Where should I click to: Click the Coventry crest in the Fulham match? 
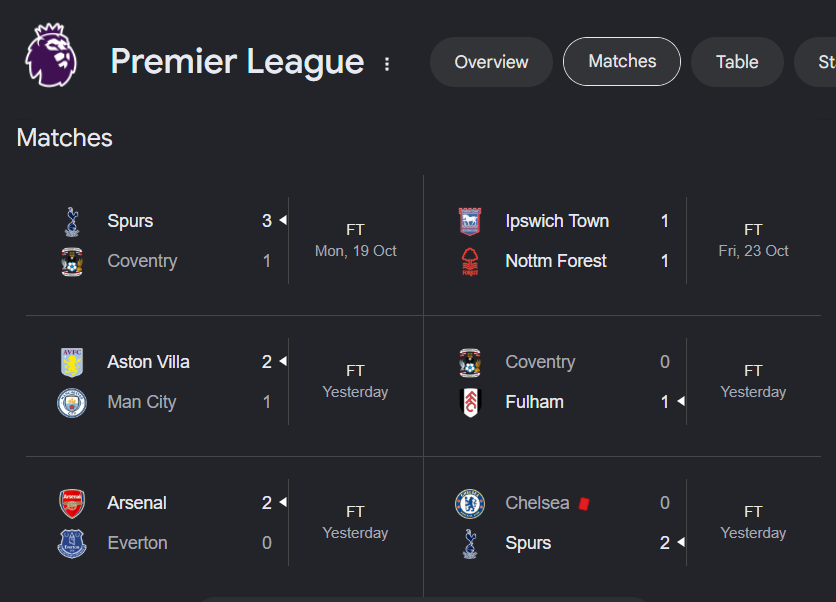point(470,362)
